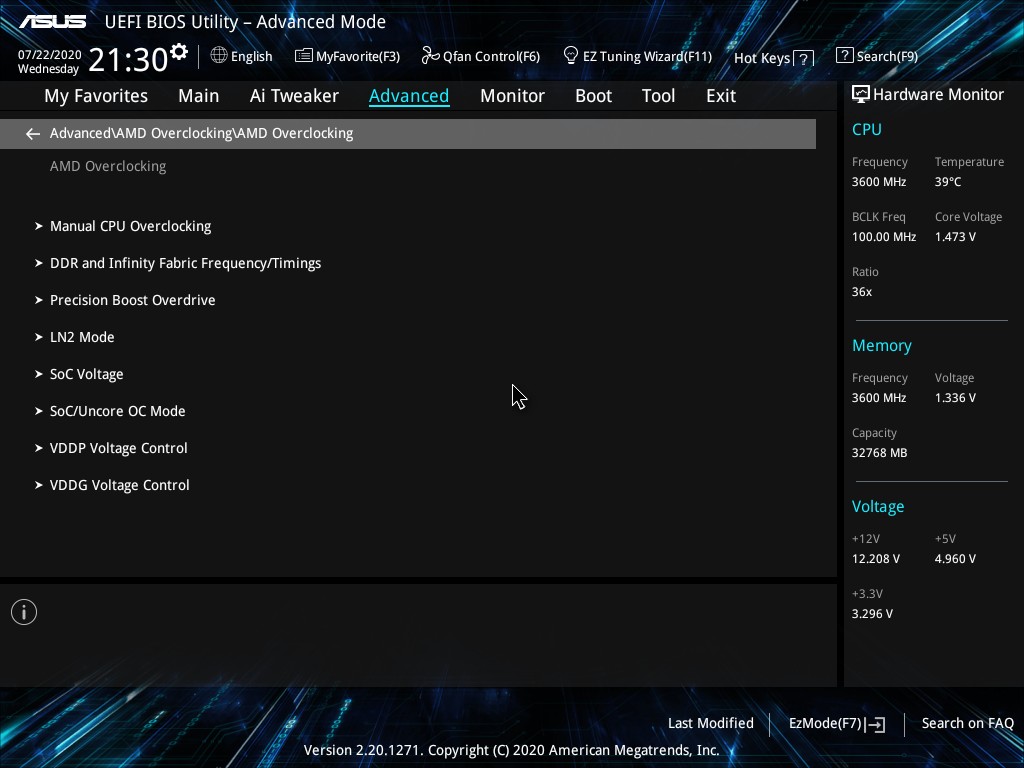The image size is (1024, 768).
Task: Open Search(F9) in the top bar
Action: (x=876, y=56)
